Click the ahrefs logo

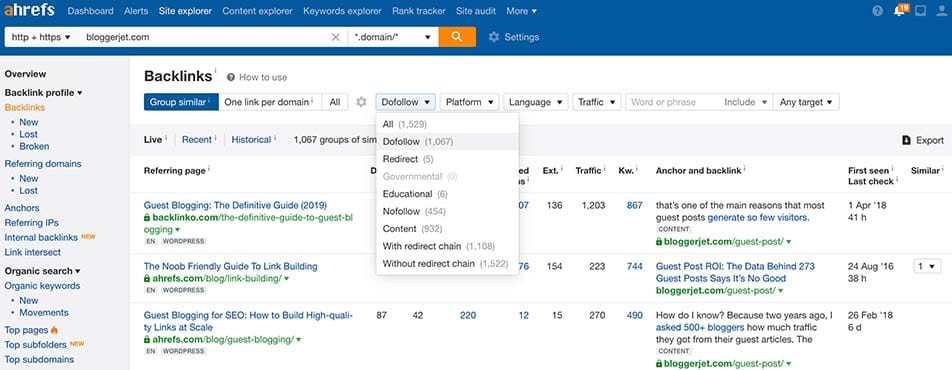click(x=29, y=10)
